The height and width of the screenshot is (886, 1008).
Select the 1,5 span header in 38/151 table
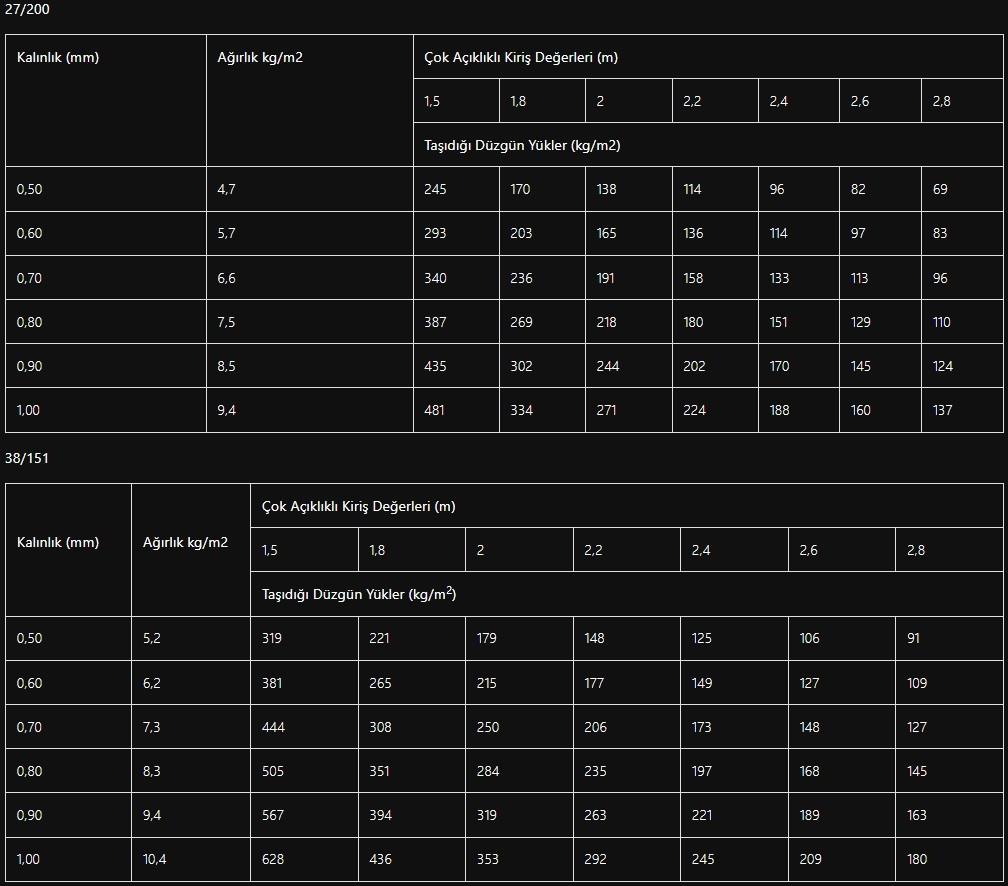click(x=270, y=550)
